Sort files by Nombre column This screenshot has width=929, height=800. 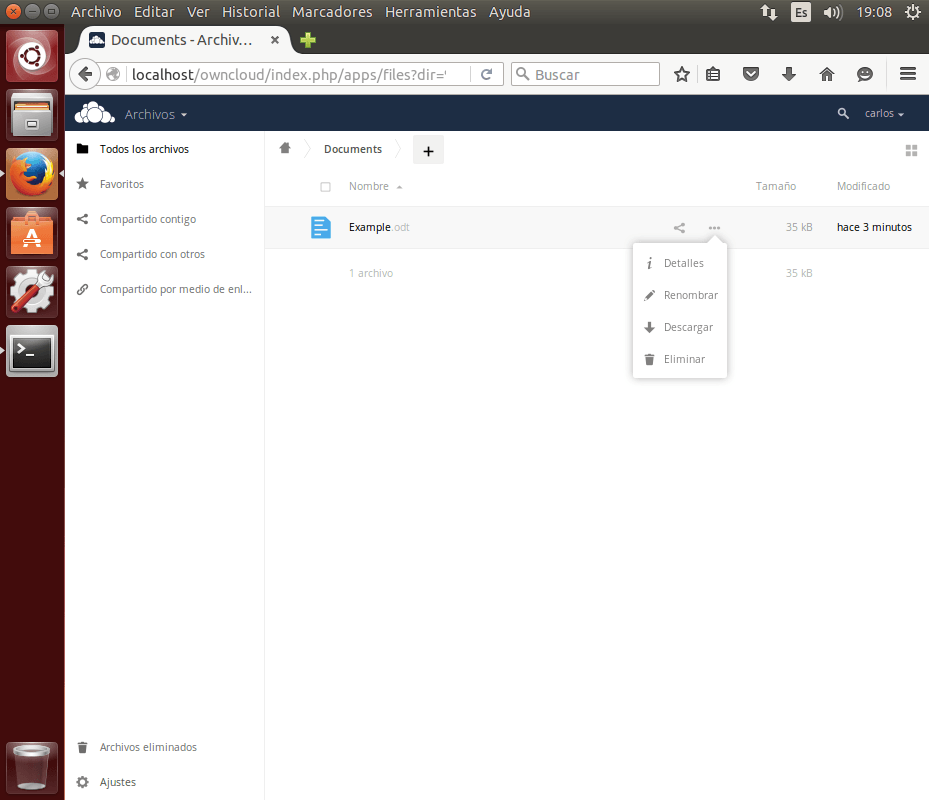coord(369,186)
